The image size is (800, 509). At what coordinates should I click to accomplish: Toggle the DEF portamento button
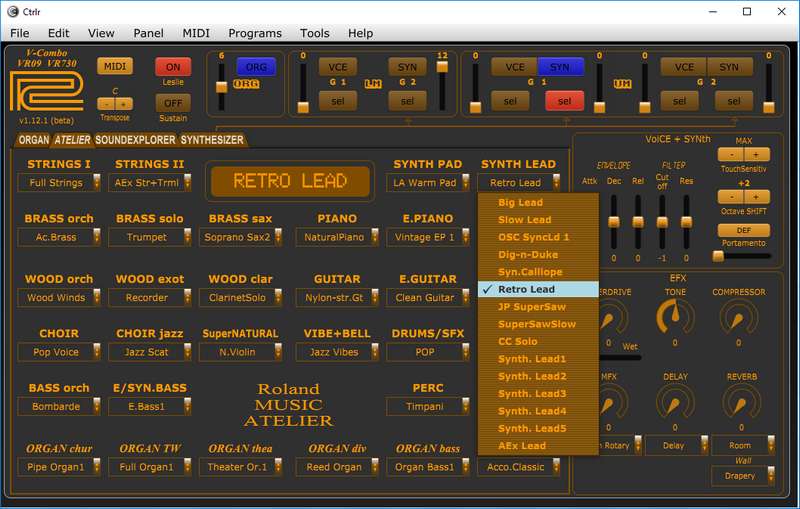(x=744, y=230)
